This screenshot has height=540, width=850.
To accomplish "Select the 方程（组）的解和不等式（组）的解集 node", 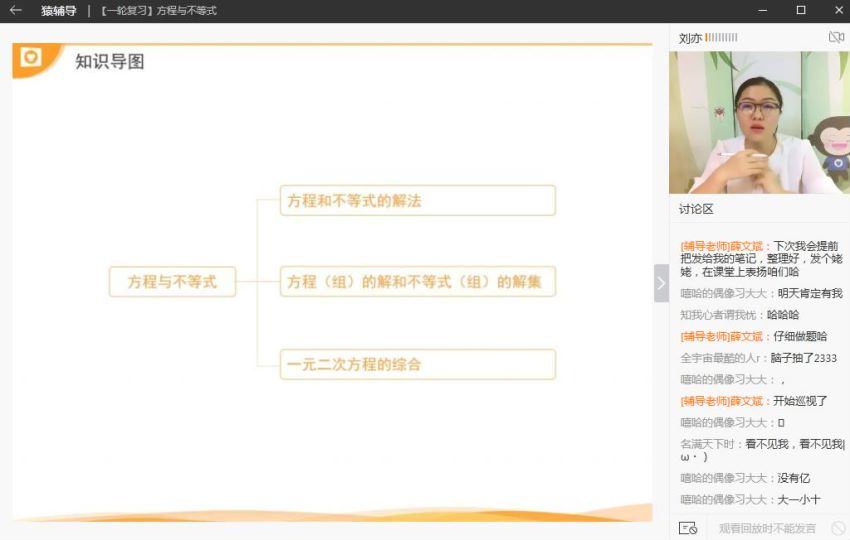I will 418,281.
